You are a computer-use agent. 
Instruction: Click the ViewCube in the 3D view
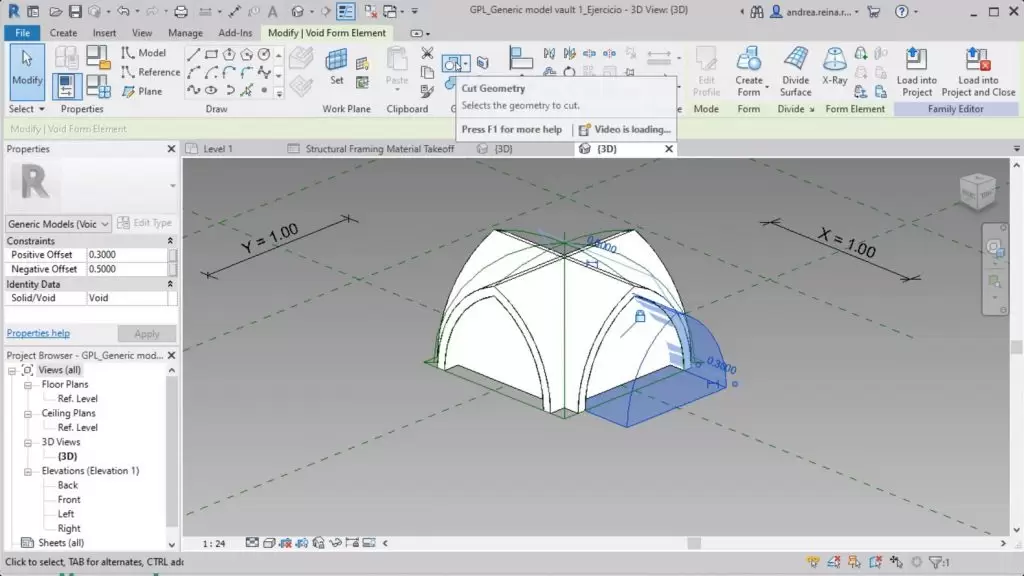(977, 192)
